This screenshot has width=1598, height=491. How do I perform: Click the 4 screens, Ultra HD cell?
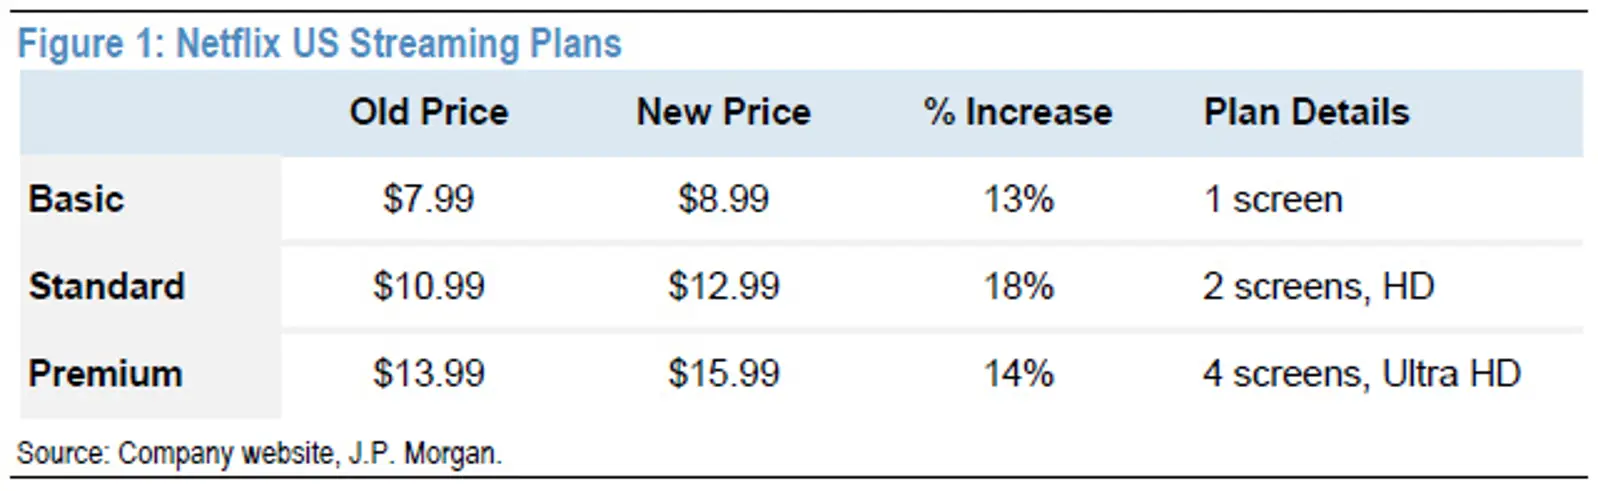point(1362,373)
